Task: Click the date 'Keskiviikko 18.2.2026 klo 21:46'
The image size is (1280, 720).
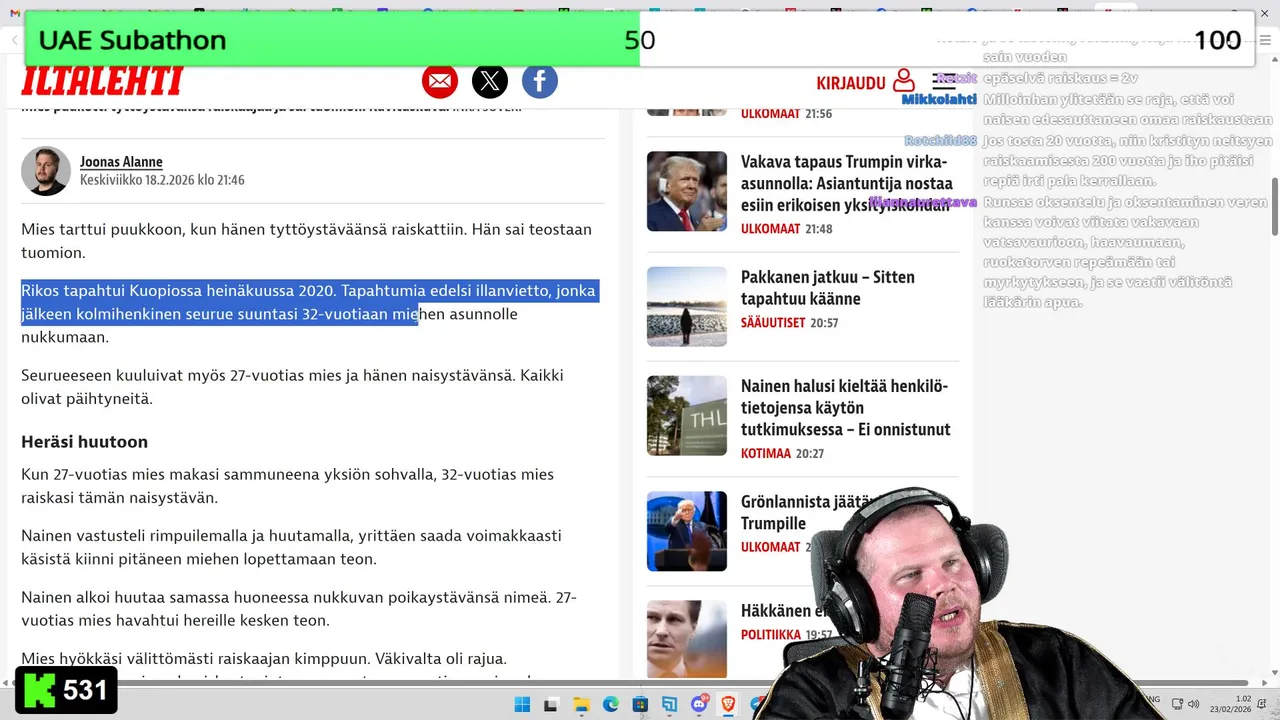Action: click(x=162, y=180)
